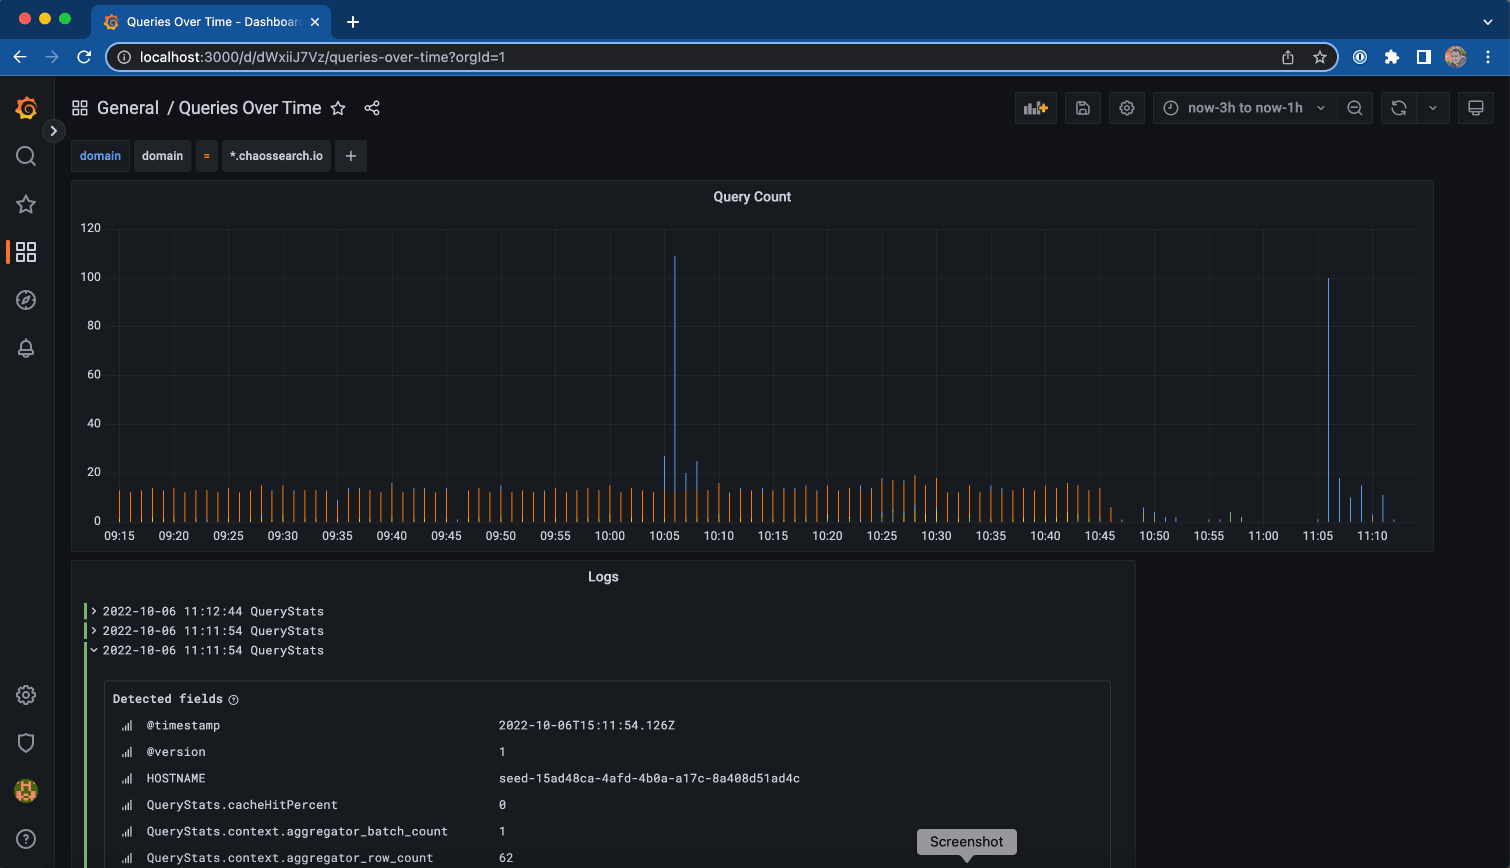This screenshot has height=868, width=1510.
Task: Click the domain template variable link
Action: [100, 155]
